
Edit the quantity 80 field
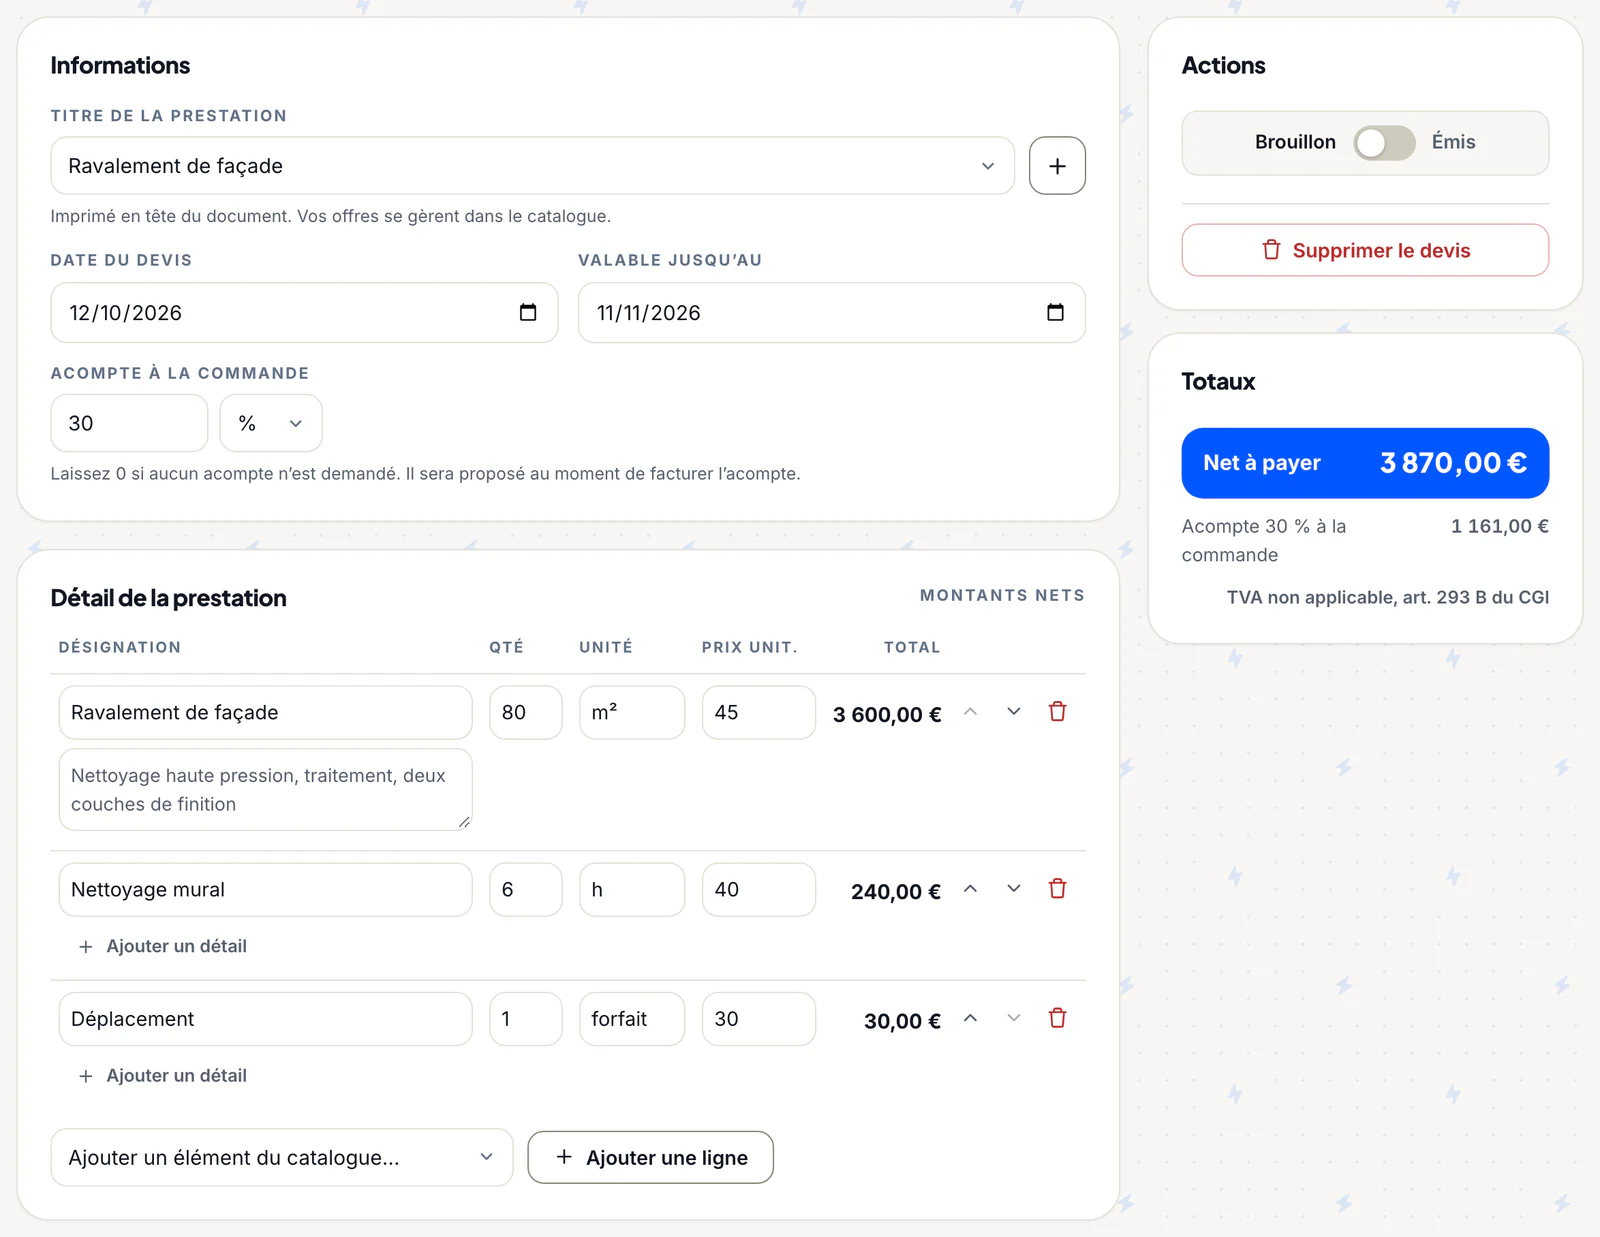tap(526, 712)
